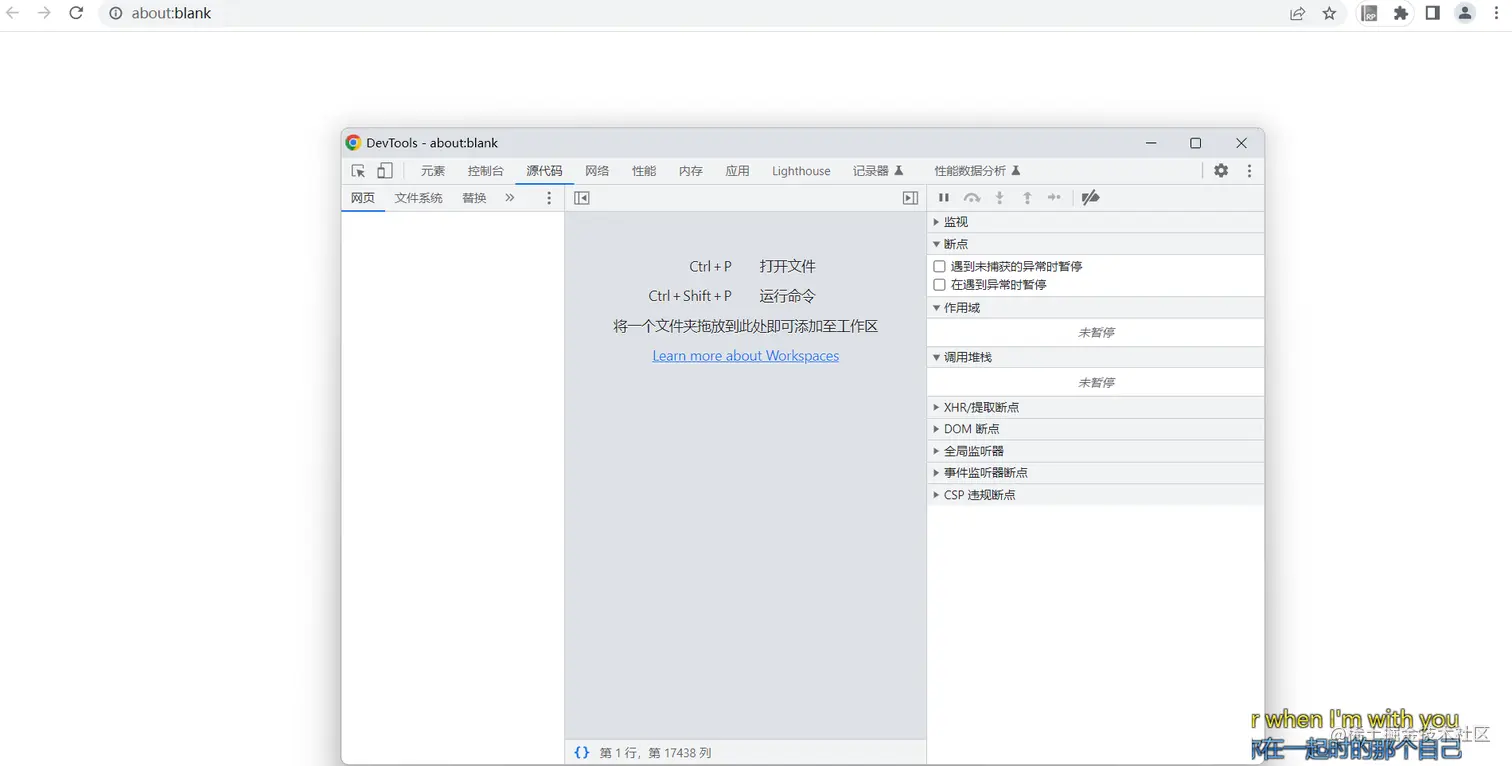Click the PDF extension icon in the browser toolbar
Image resolution: width=1512 pixels, height=766 pixels.
tap(1369, 14)
